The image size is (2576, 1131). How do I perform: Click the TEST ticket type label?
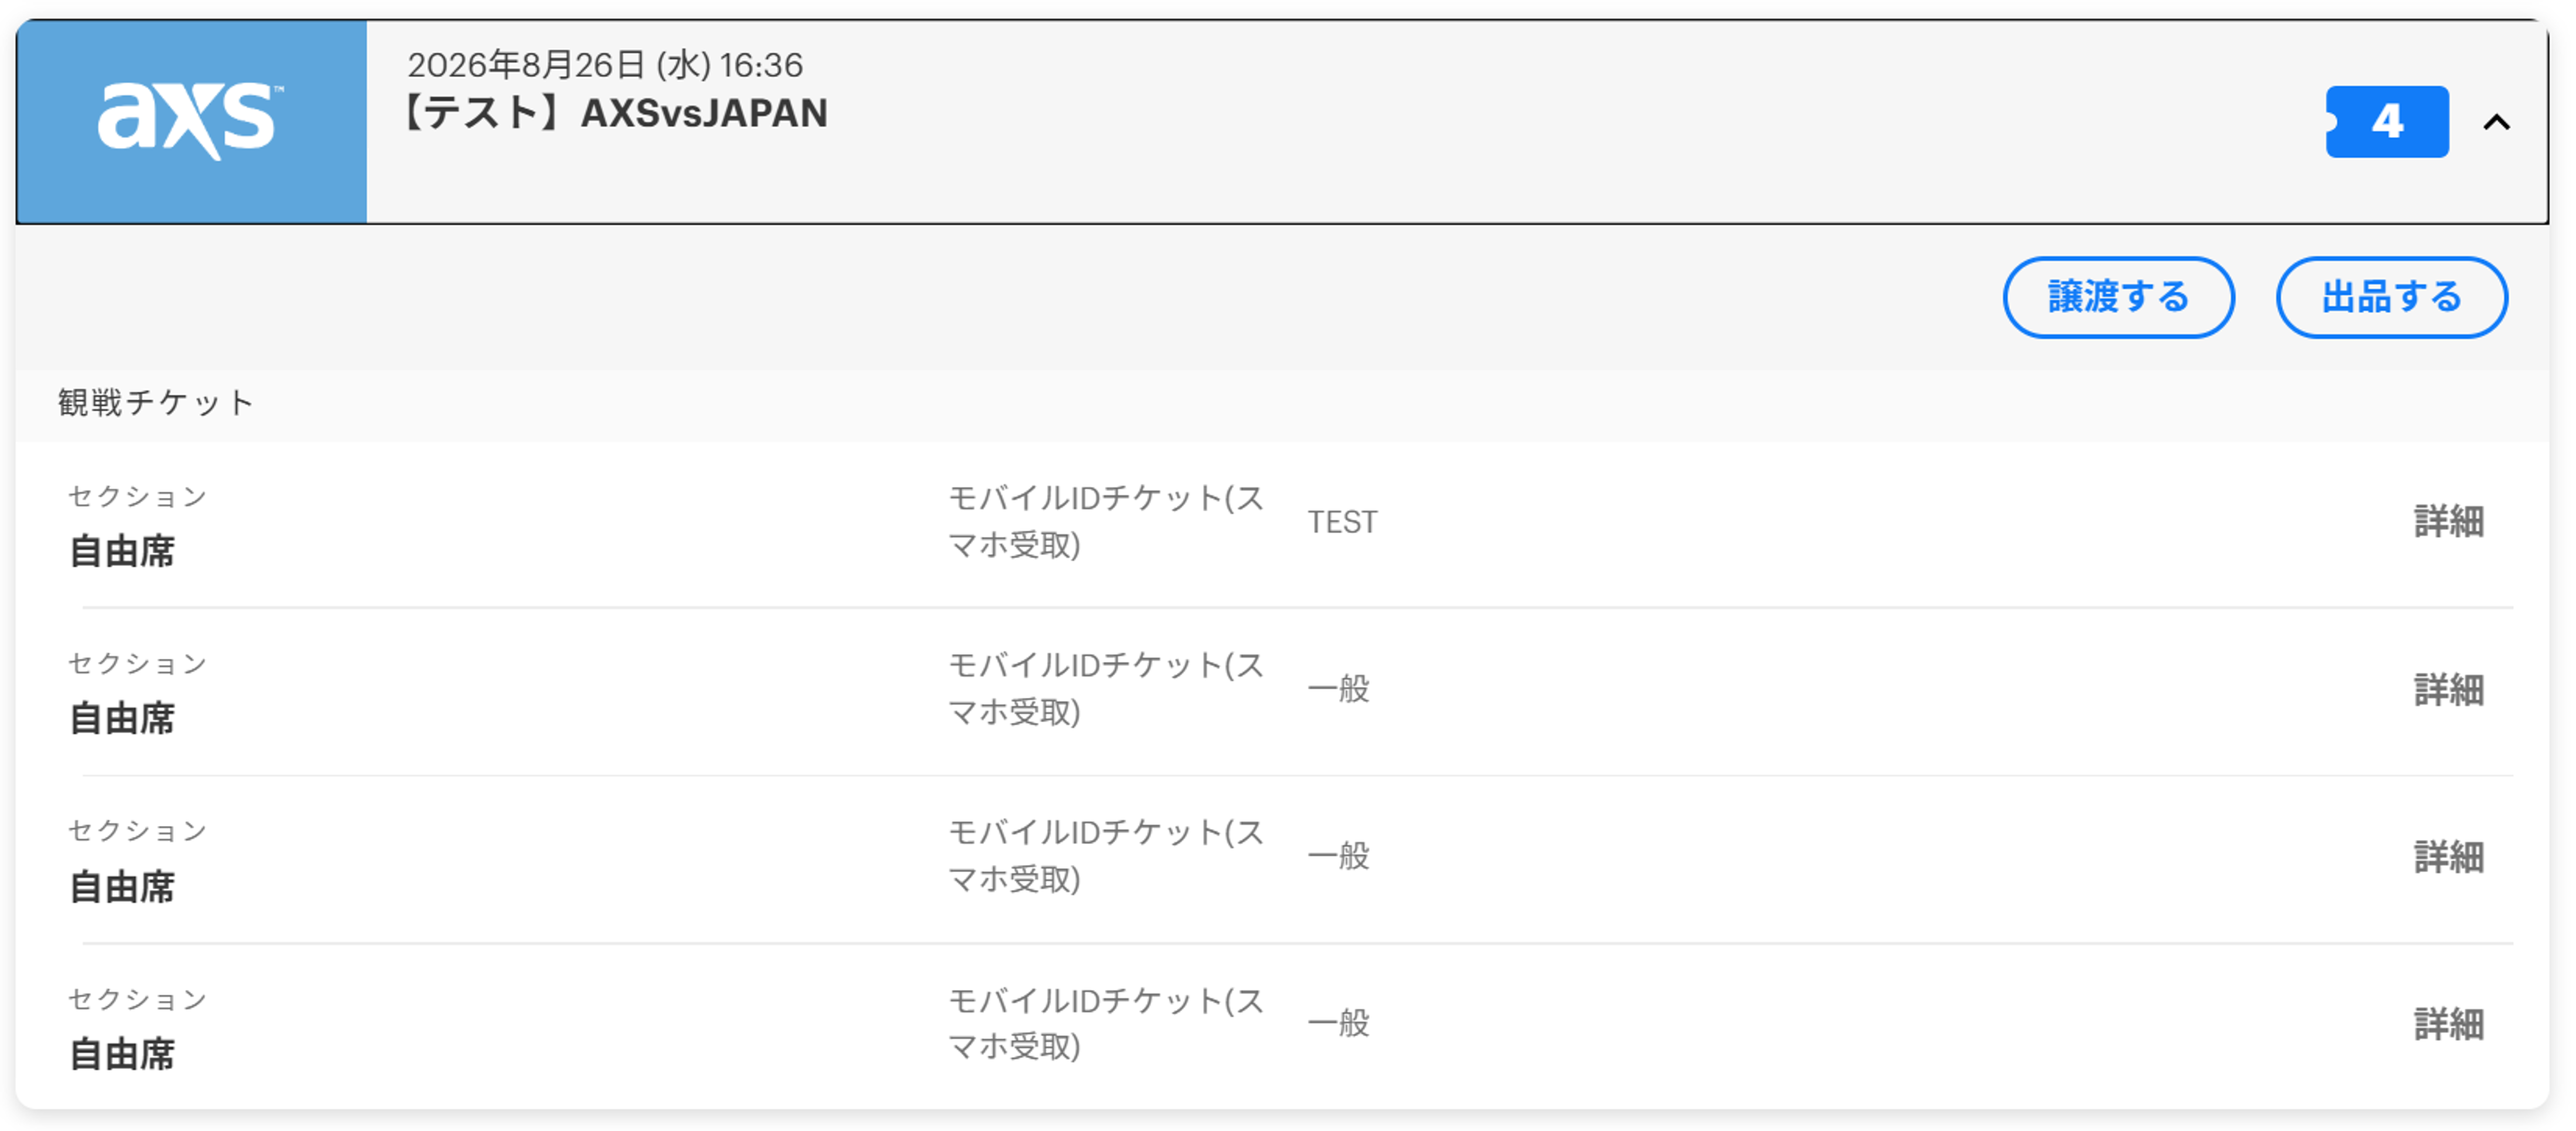pos(1342,522)
